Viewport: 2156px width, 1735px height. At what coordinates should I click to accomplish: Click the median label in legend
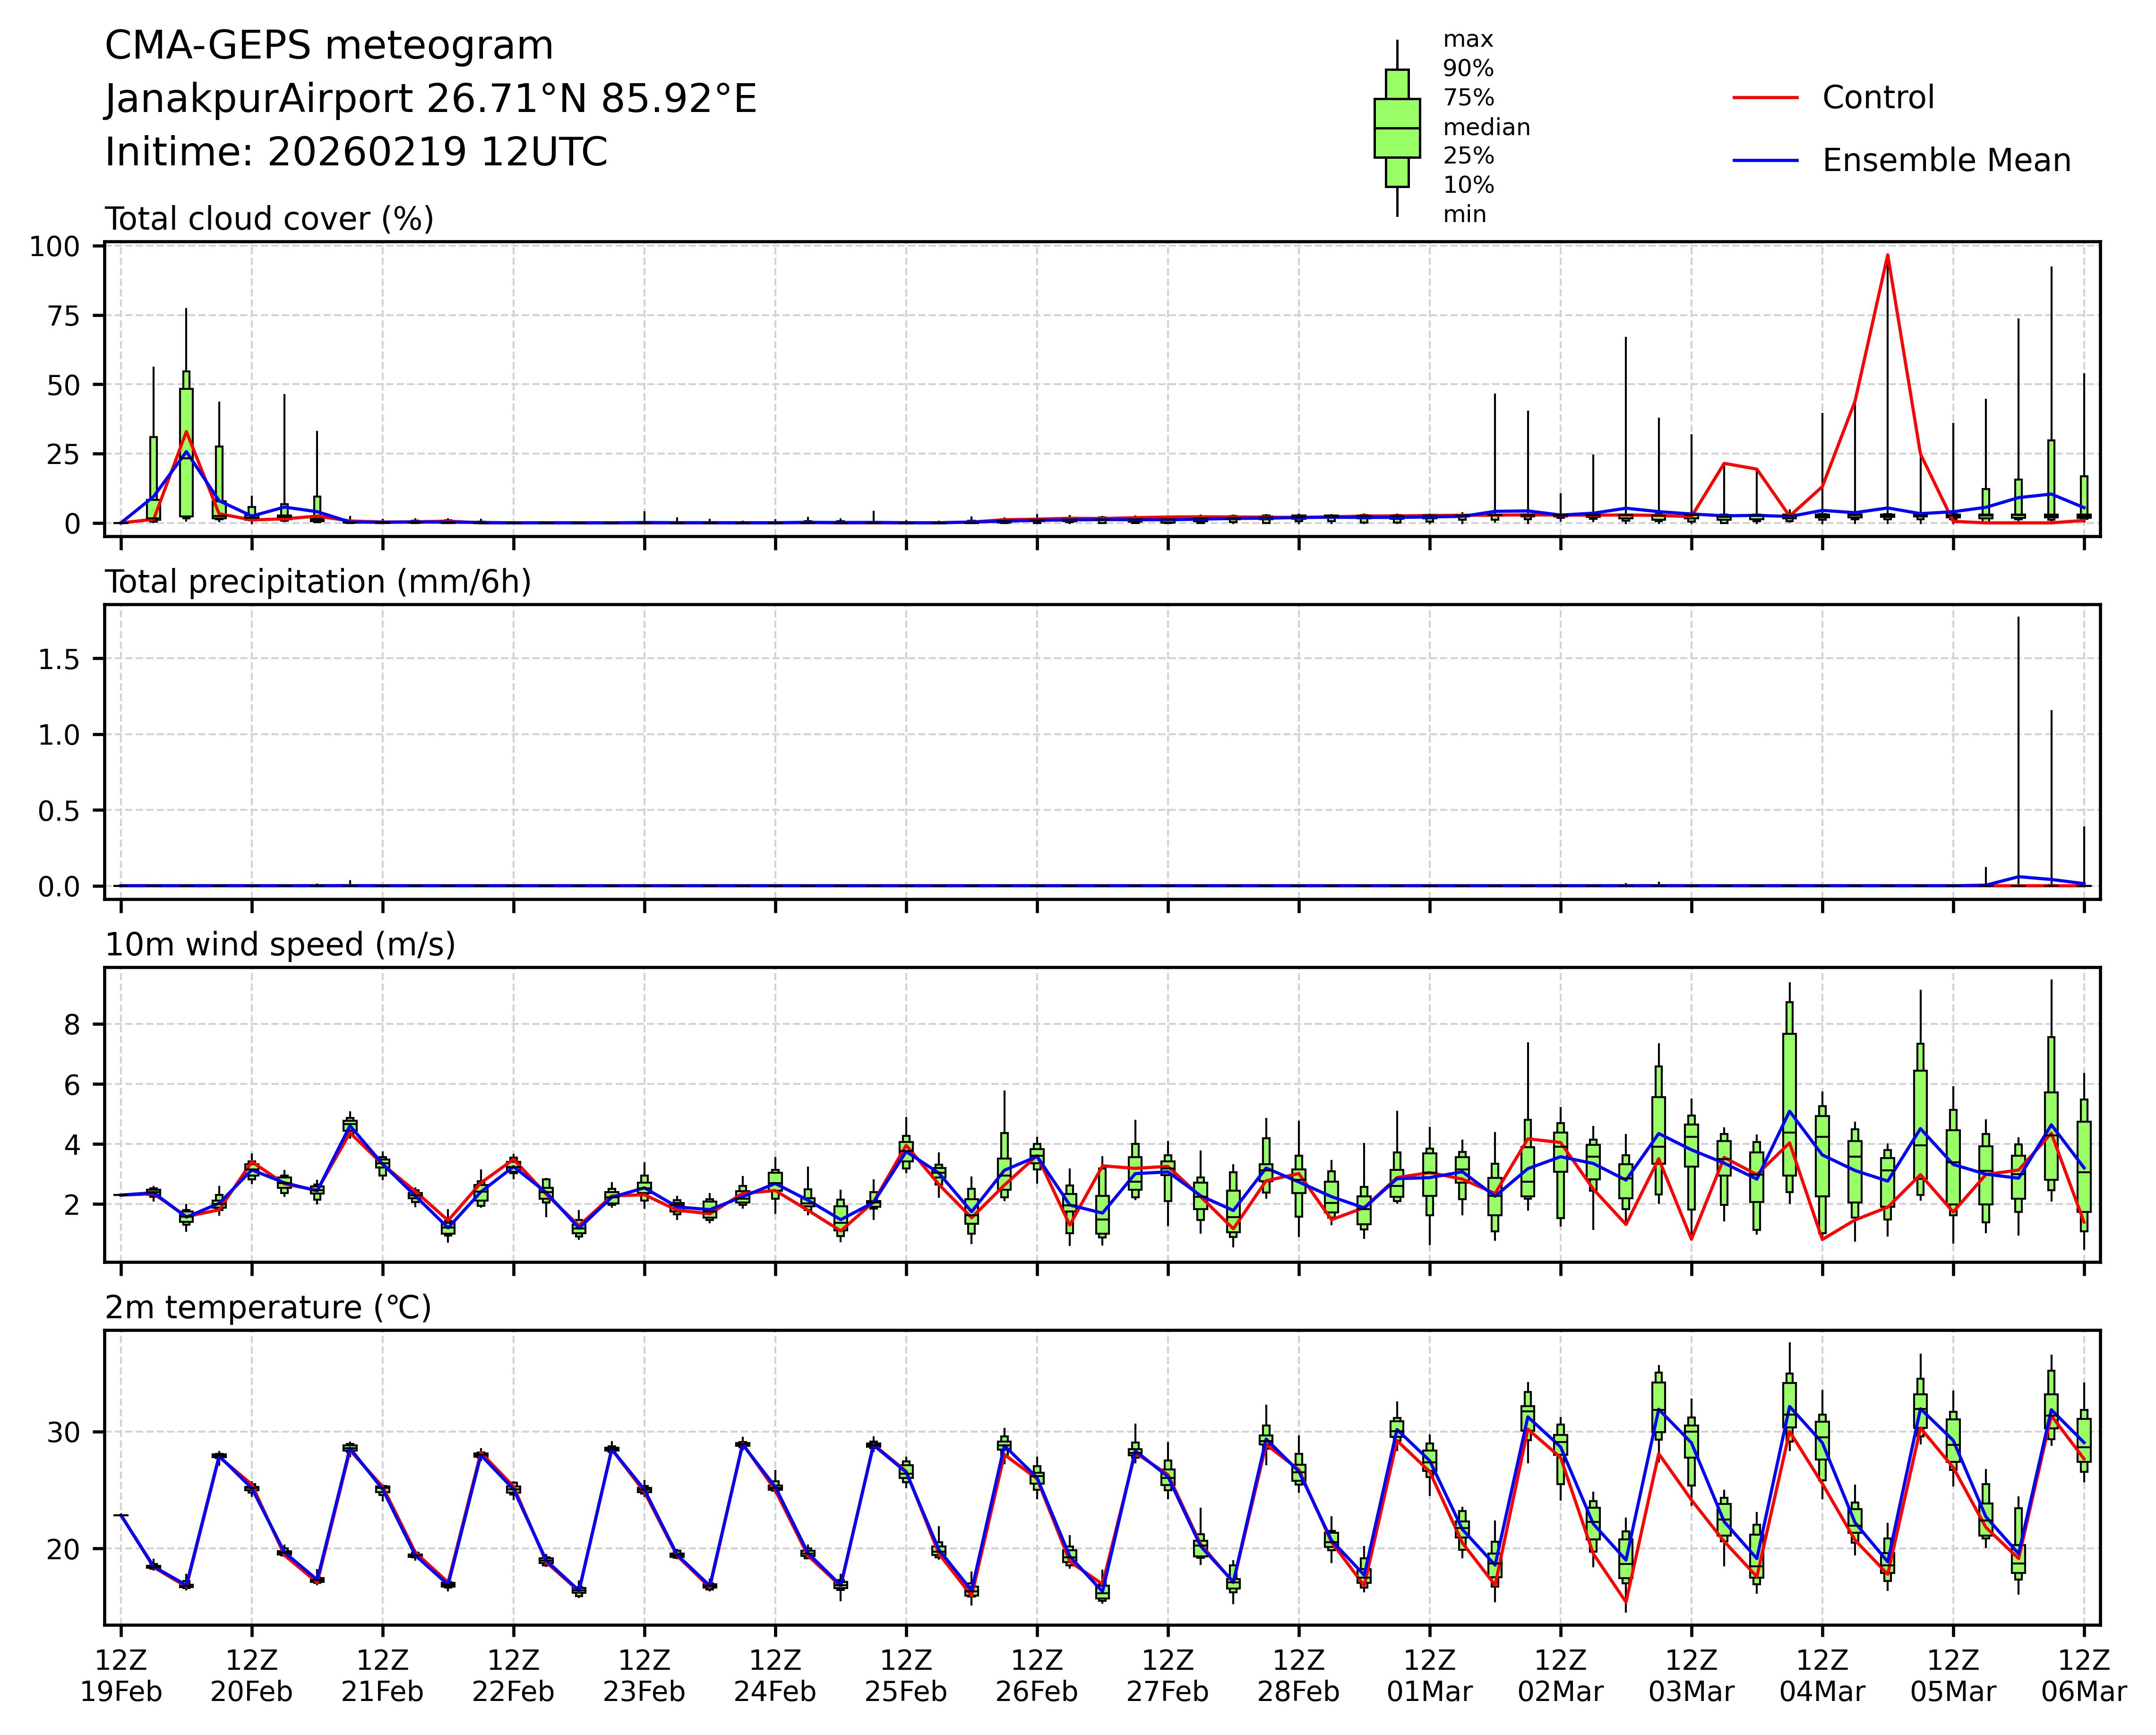pos(1486,128)
